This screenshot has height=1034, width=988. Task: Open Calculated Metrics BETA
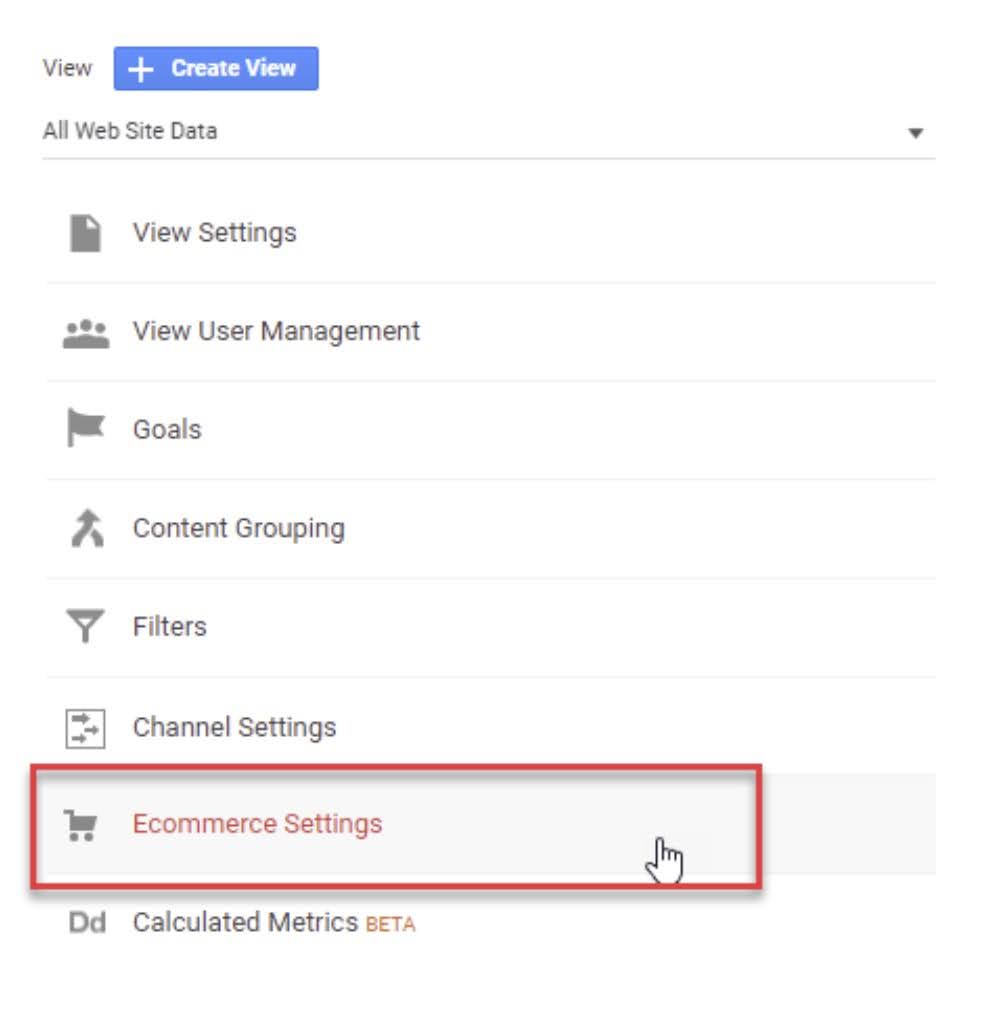[x=274, y=923]
